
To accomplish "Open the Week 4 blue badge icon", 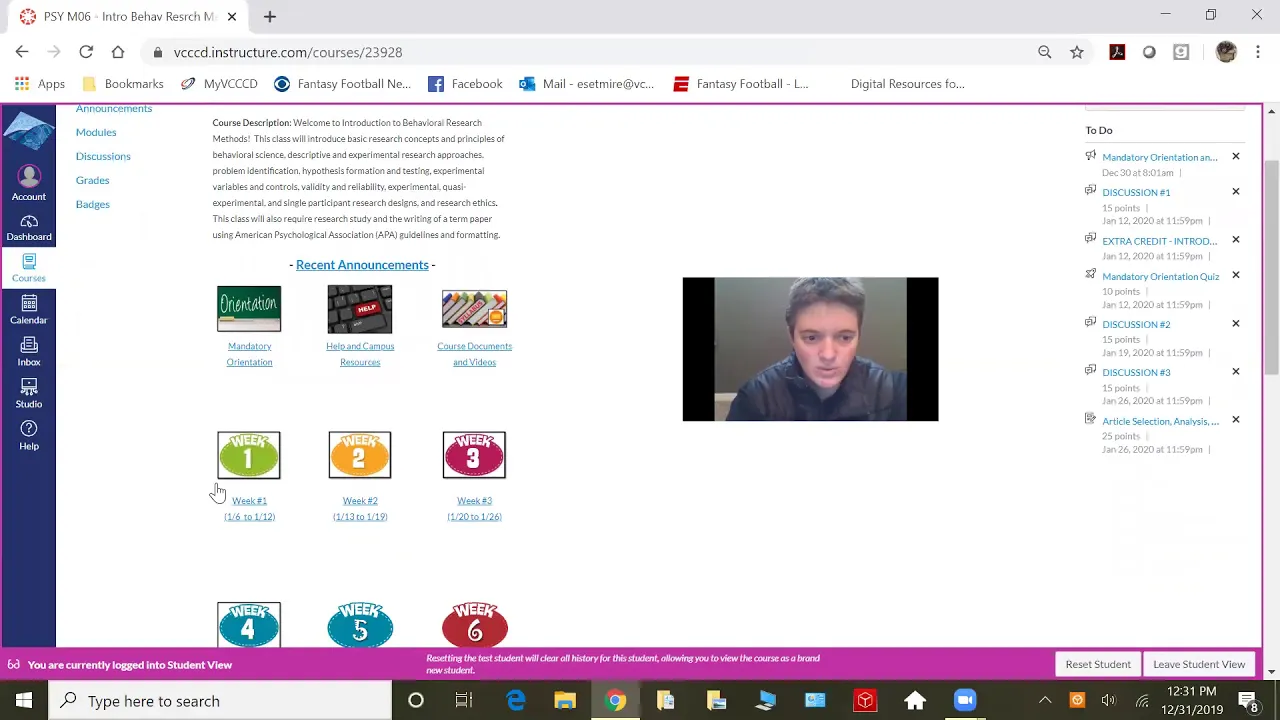I will pyautogui.click(x=249, y=625).
